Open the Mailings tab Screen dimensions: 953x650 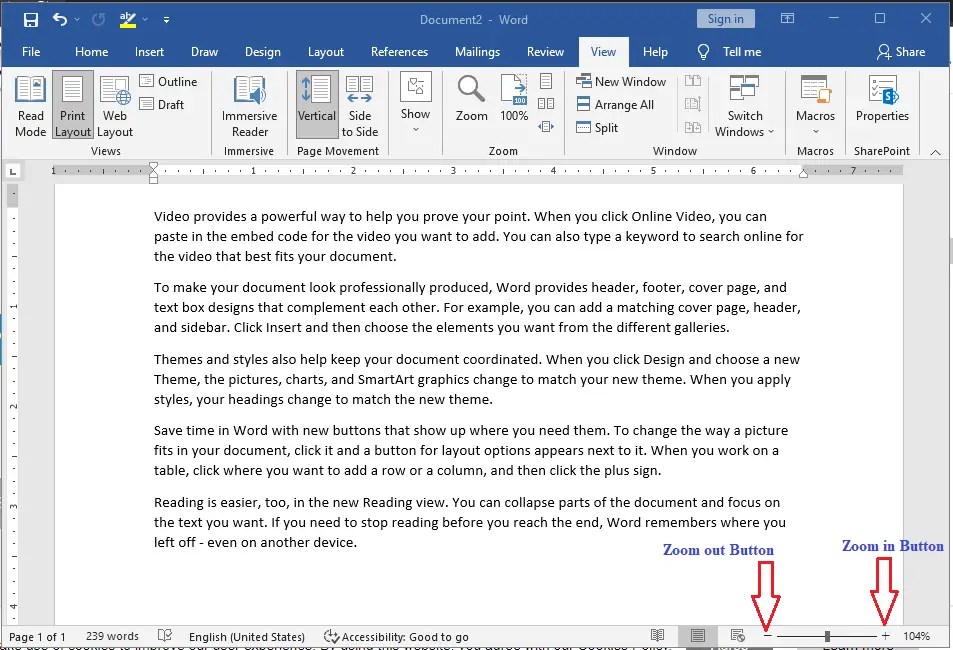(477, 52)
